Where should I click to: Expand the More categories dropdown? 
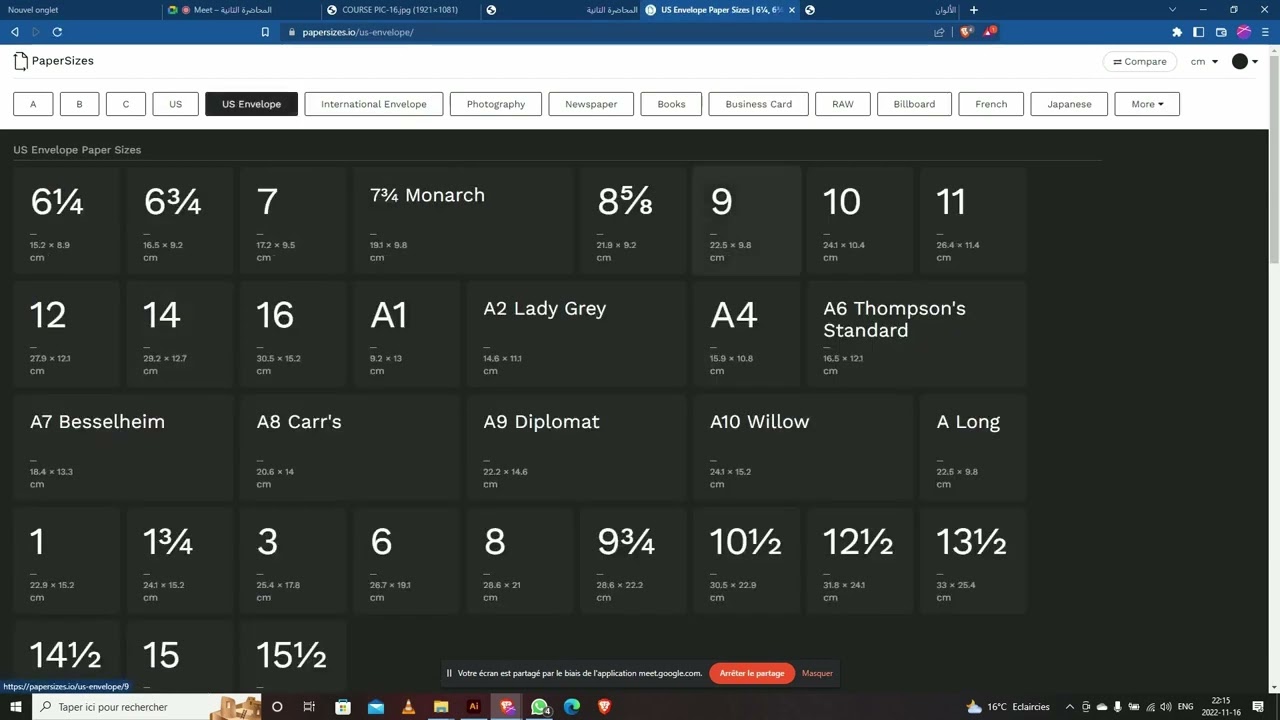tap(1147, 104)
